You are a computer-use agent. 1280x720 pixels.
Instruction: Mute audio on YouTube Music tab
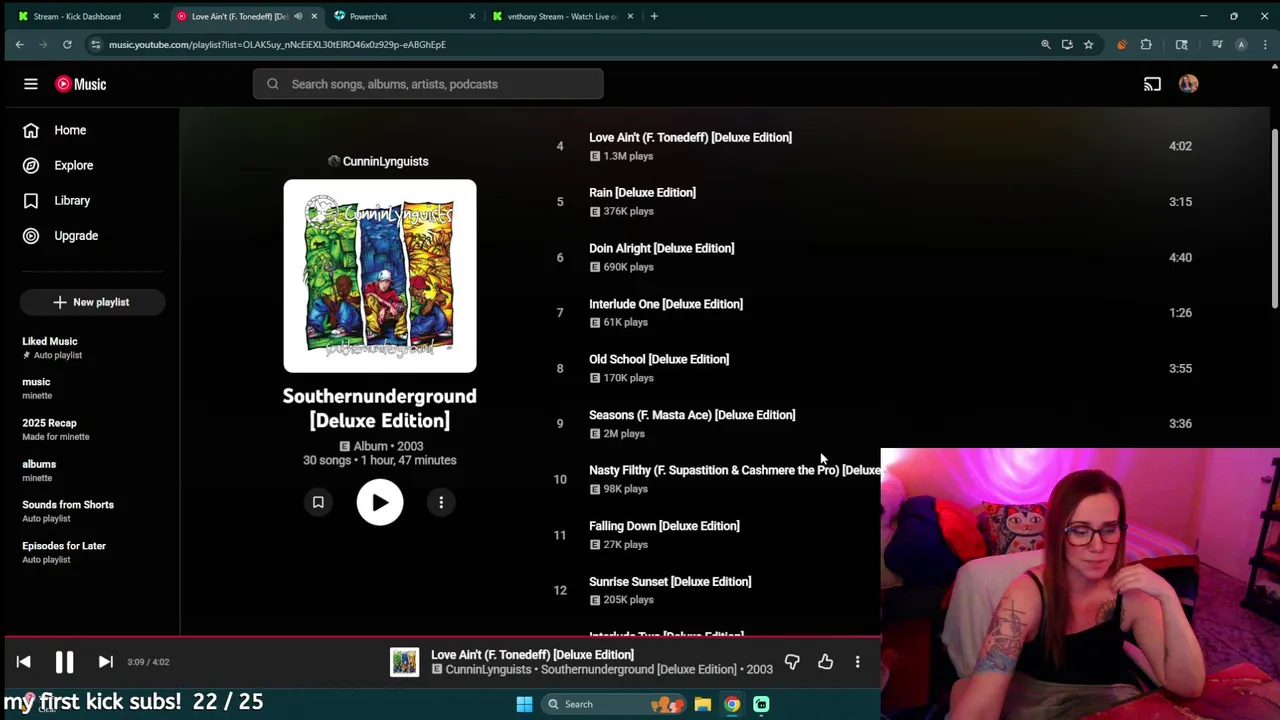click(x=298, y=16)
